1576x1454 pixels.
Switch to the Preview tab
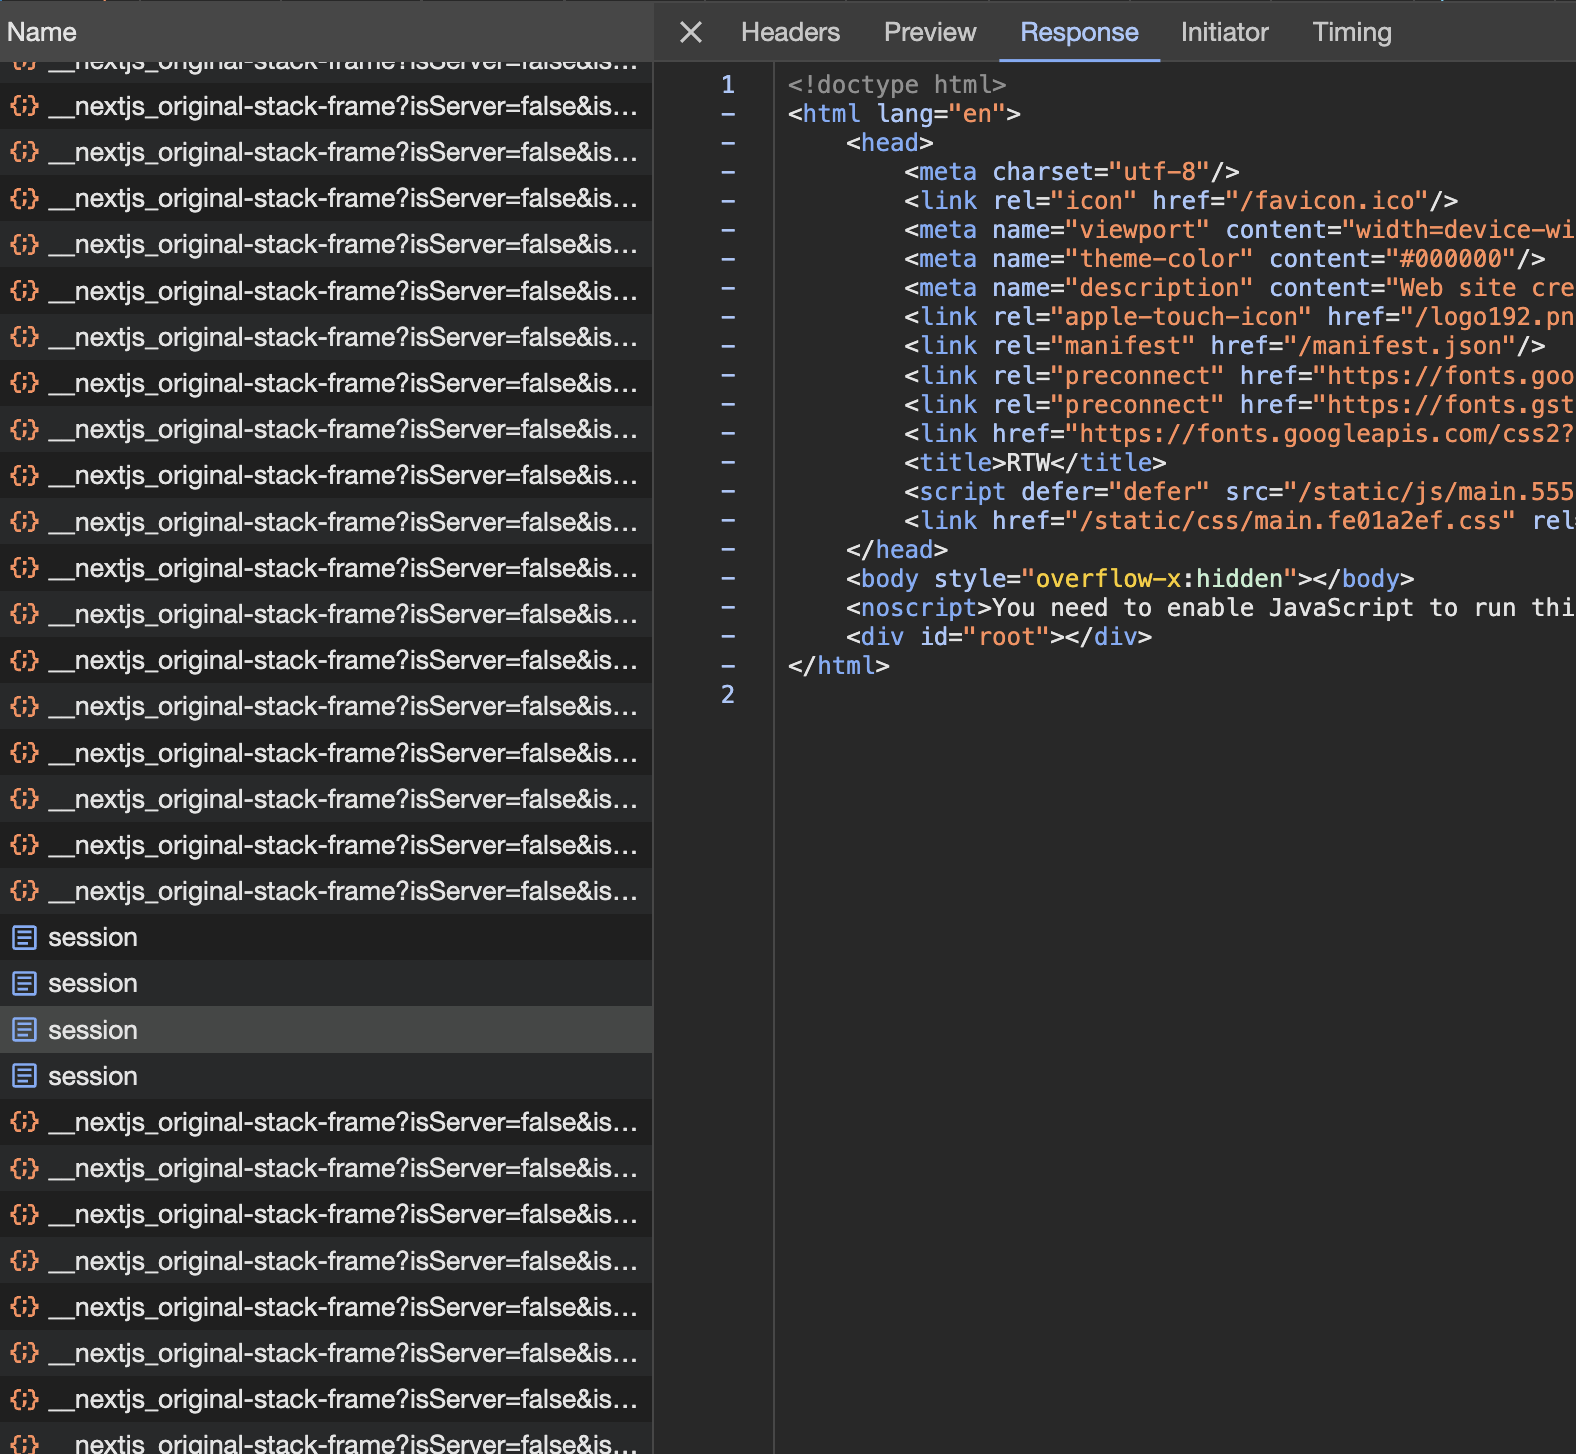pos(930,32)
